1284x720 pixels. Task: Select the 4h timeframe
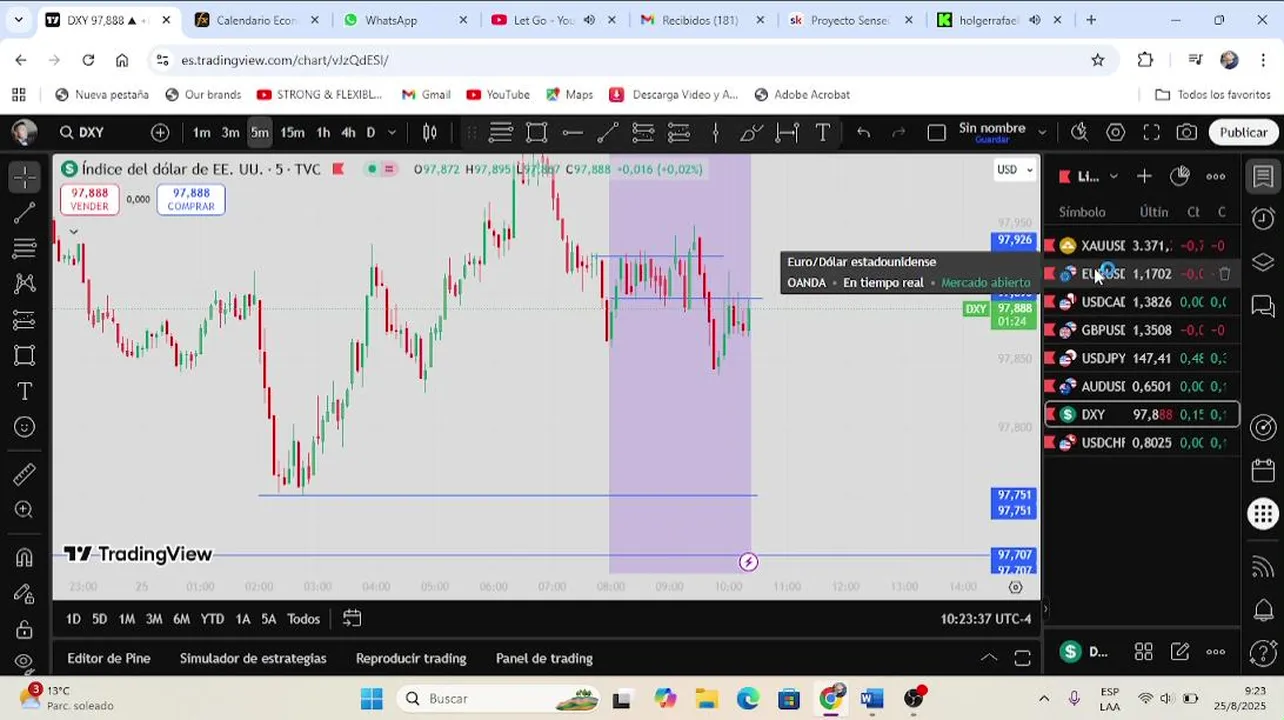(348, 132)
